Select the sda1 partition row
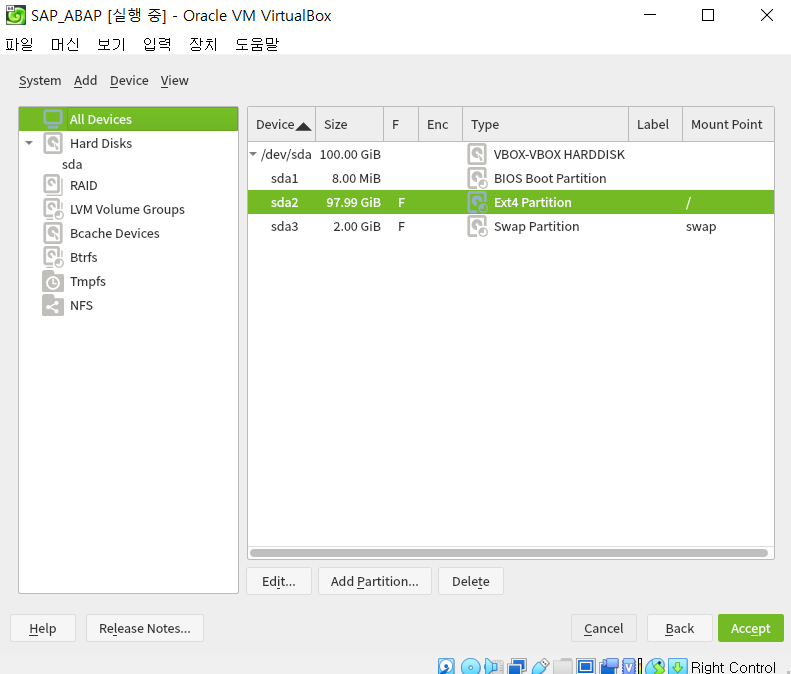 click(511, 178)
